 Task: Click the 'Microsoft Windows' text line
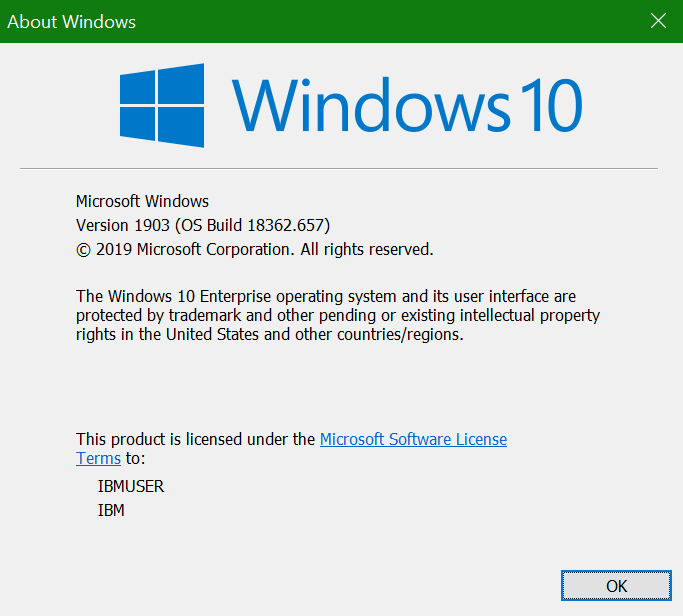tap(142, 201)
